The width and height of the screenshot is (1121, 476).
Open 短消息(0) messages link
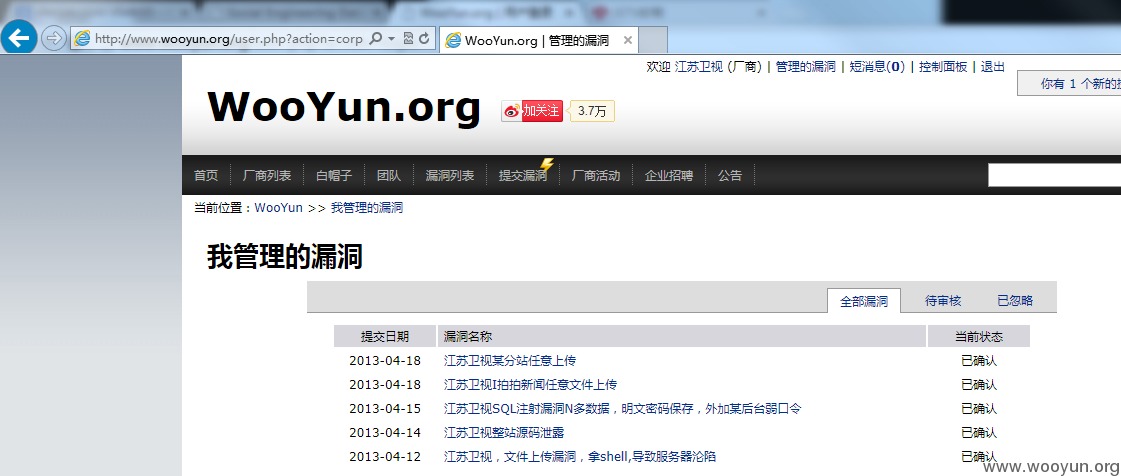click(877, 66)
